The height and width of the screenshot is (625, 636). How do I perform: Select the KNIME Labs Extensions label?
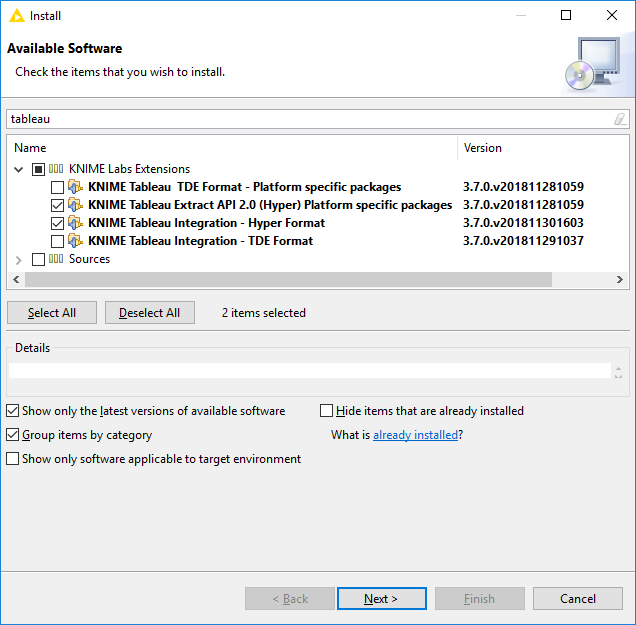129,169
